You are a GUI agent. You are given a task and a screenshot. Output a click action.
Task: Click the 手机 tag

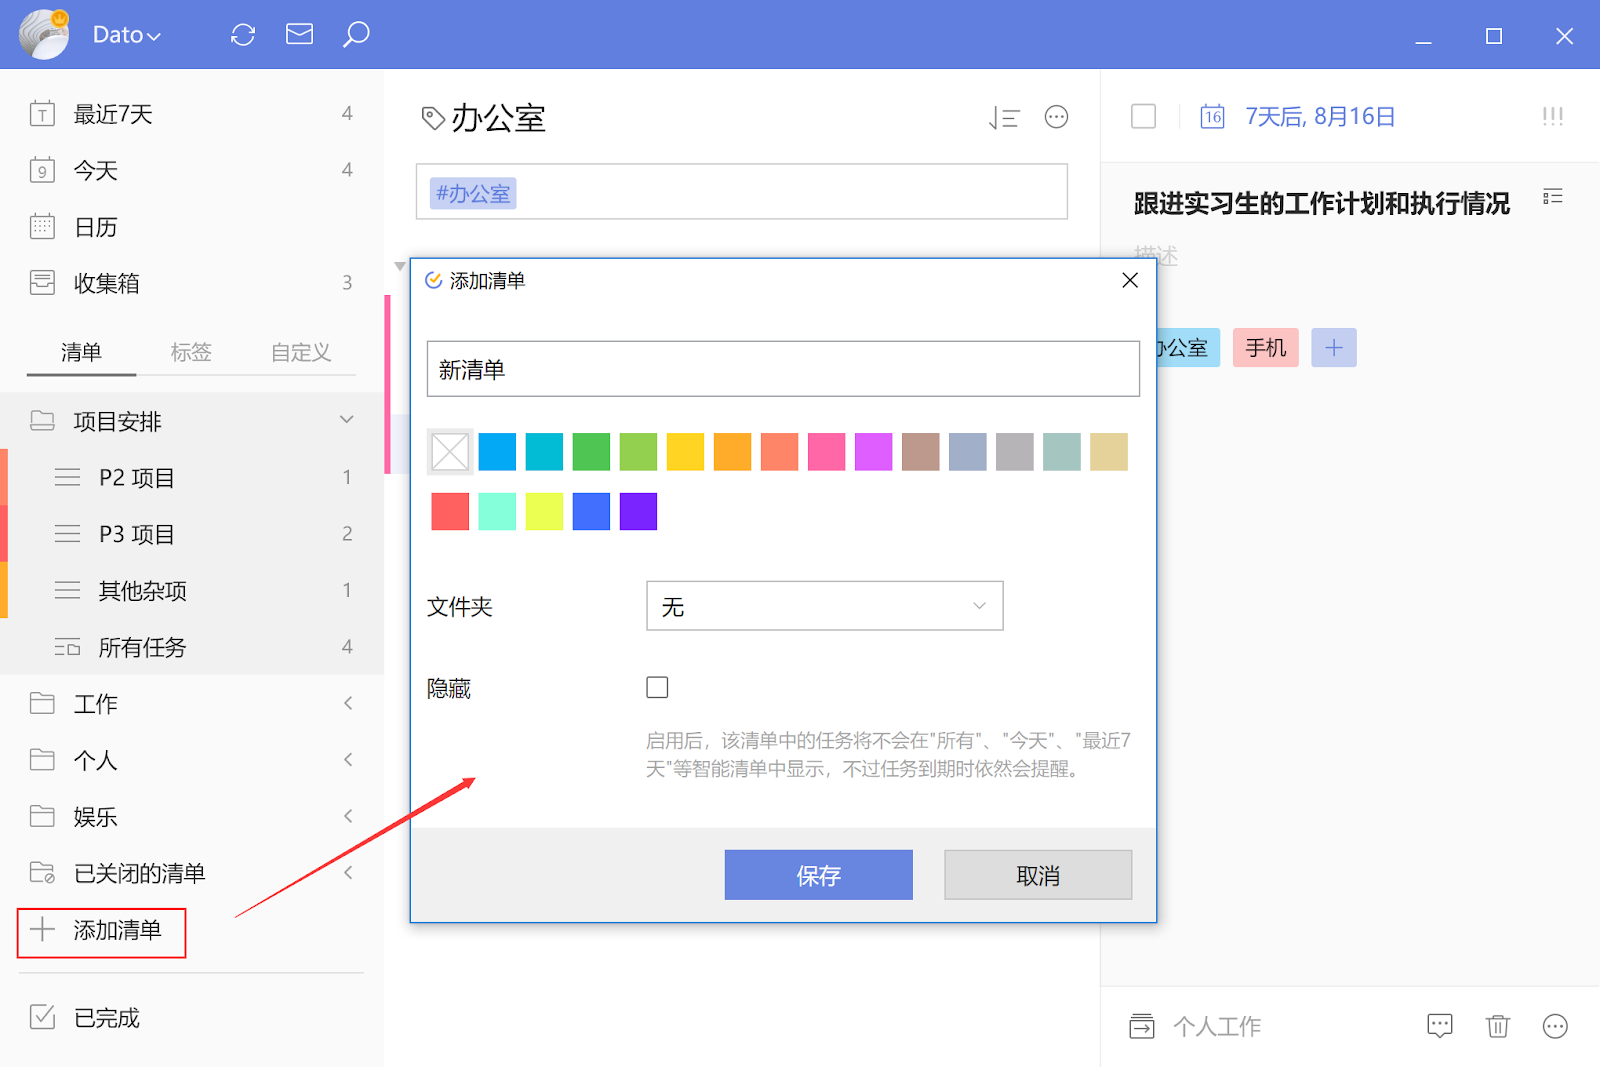pyautogui.click(x=1265, y=348)
